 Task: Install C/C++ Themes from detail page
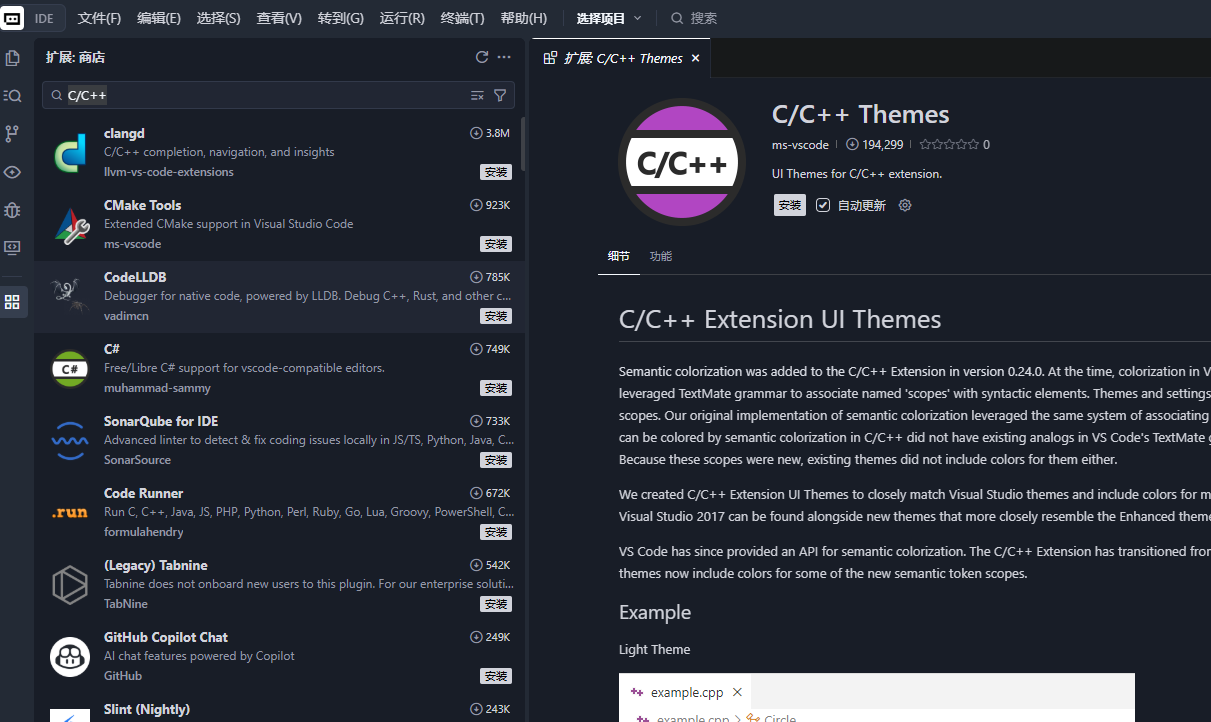[790, 205]
